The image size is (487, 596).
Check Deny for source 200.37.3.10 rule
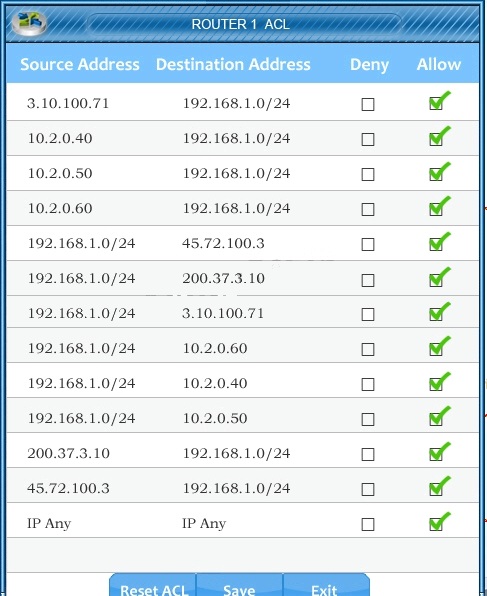pos(368,454)
